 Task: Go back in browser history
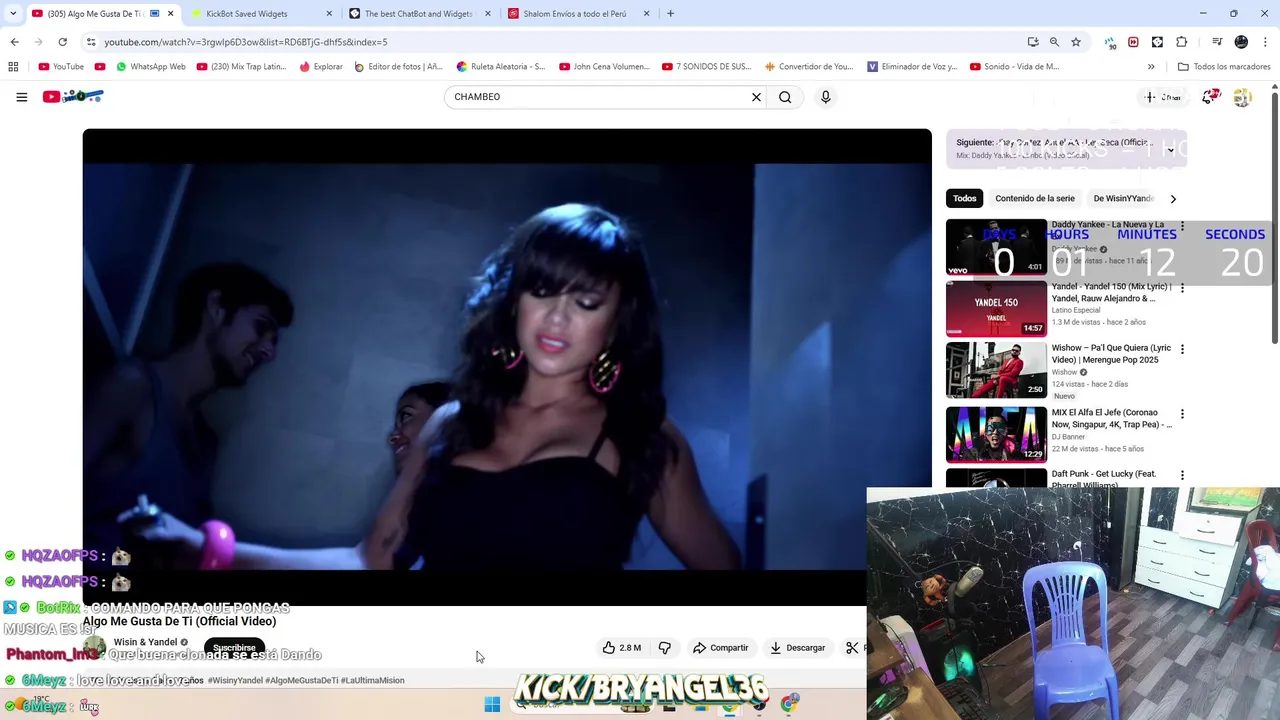pos(14,42)
